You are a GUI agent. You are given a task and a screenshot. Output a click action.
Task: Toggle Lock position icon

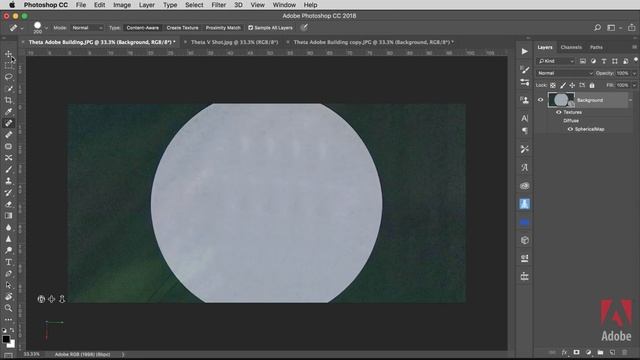point(572,85)
